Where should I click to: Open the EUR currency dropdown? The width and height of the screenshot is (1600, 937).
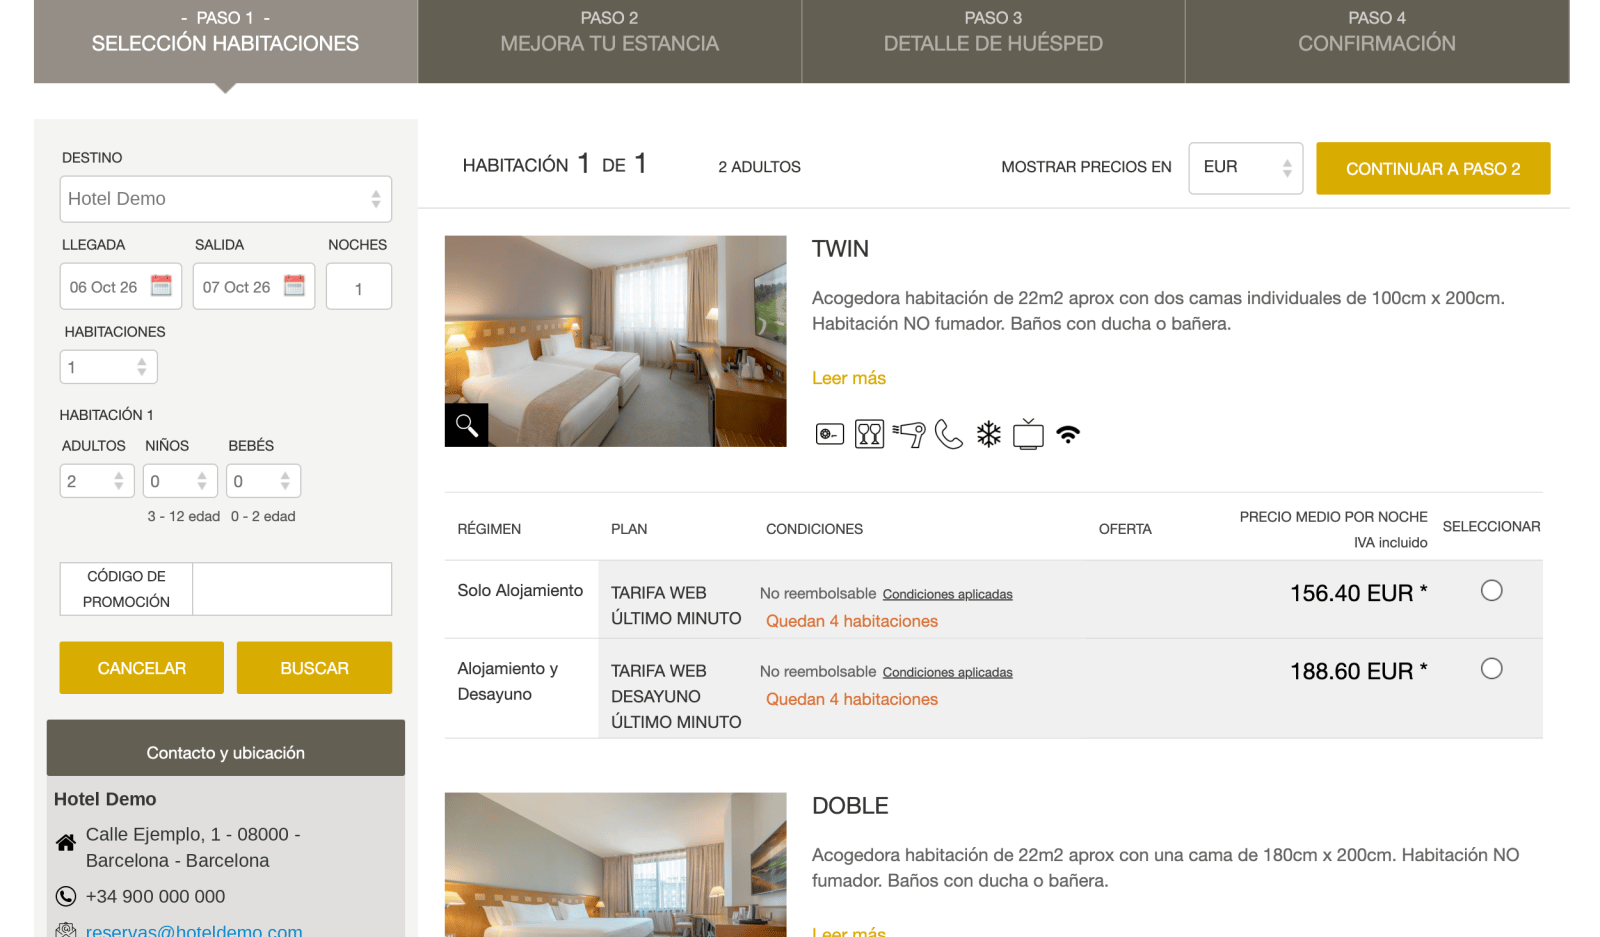[x=1246, y=168]
